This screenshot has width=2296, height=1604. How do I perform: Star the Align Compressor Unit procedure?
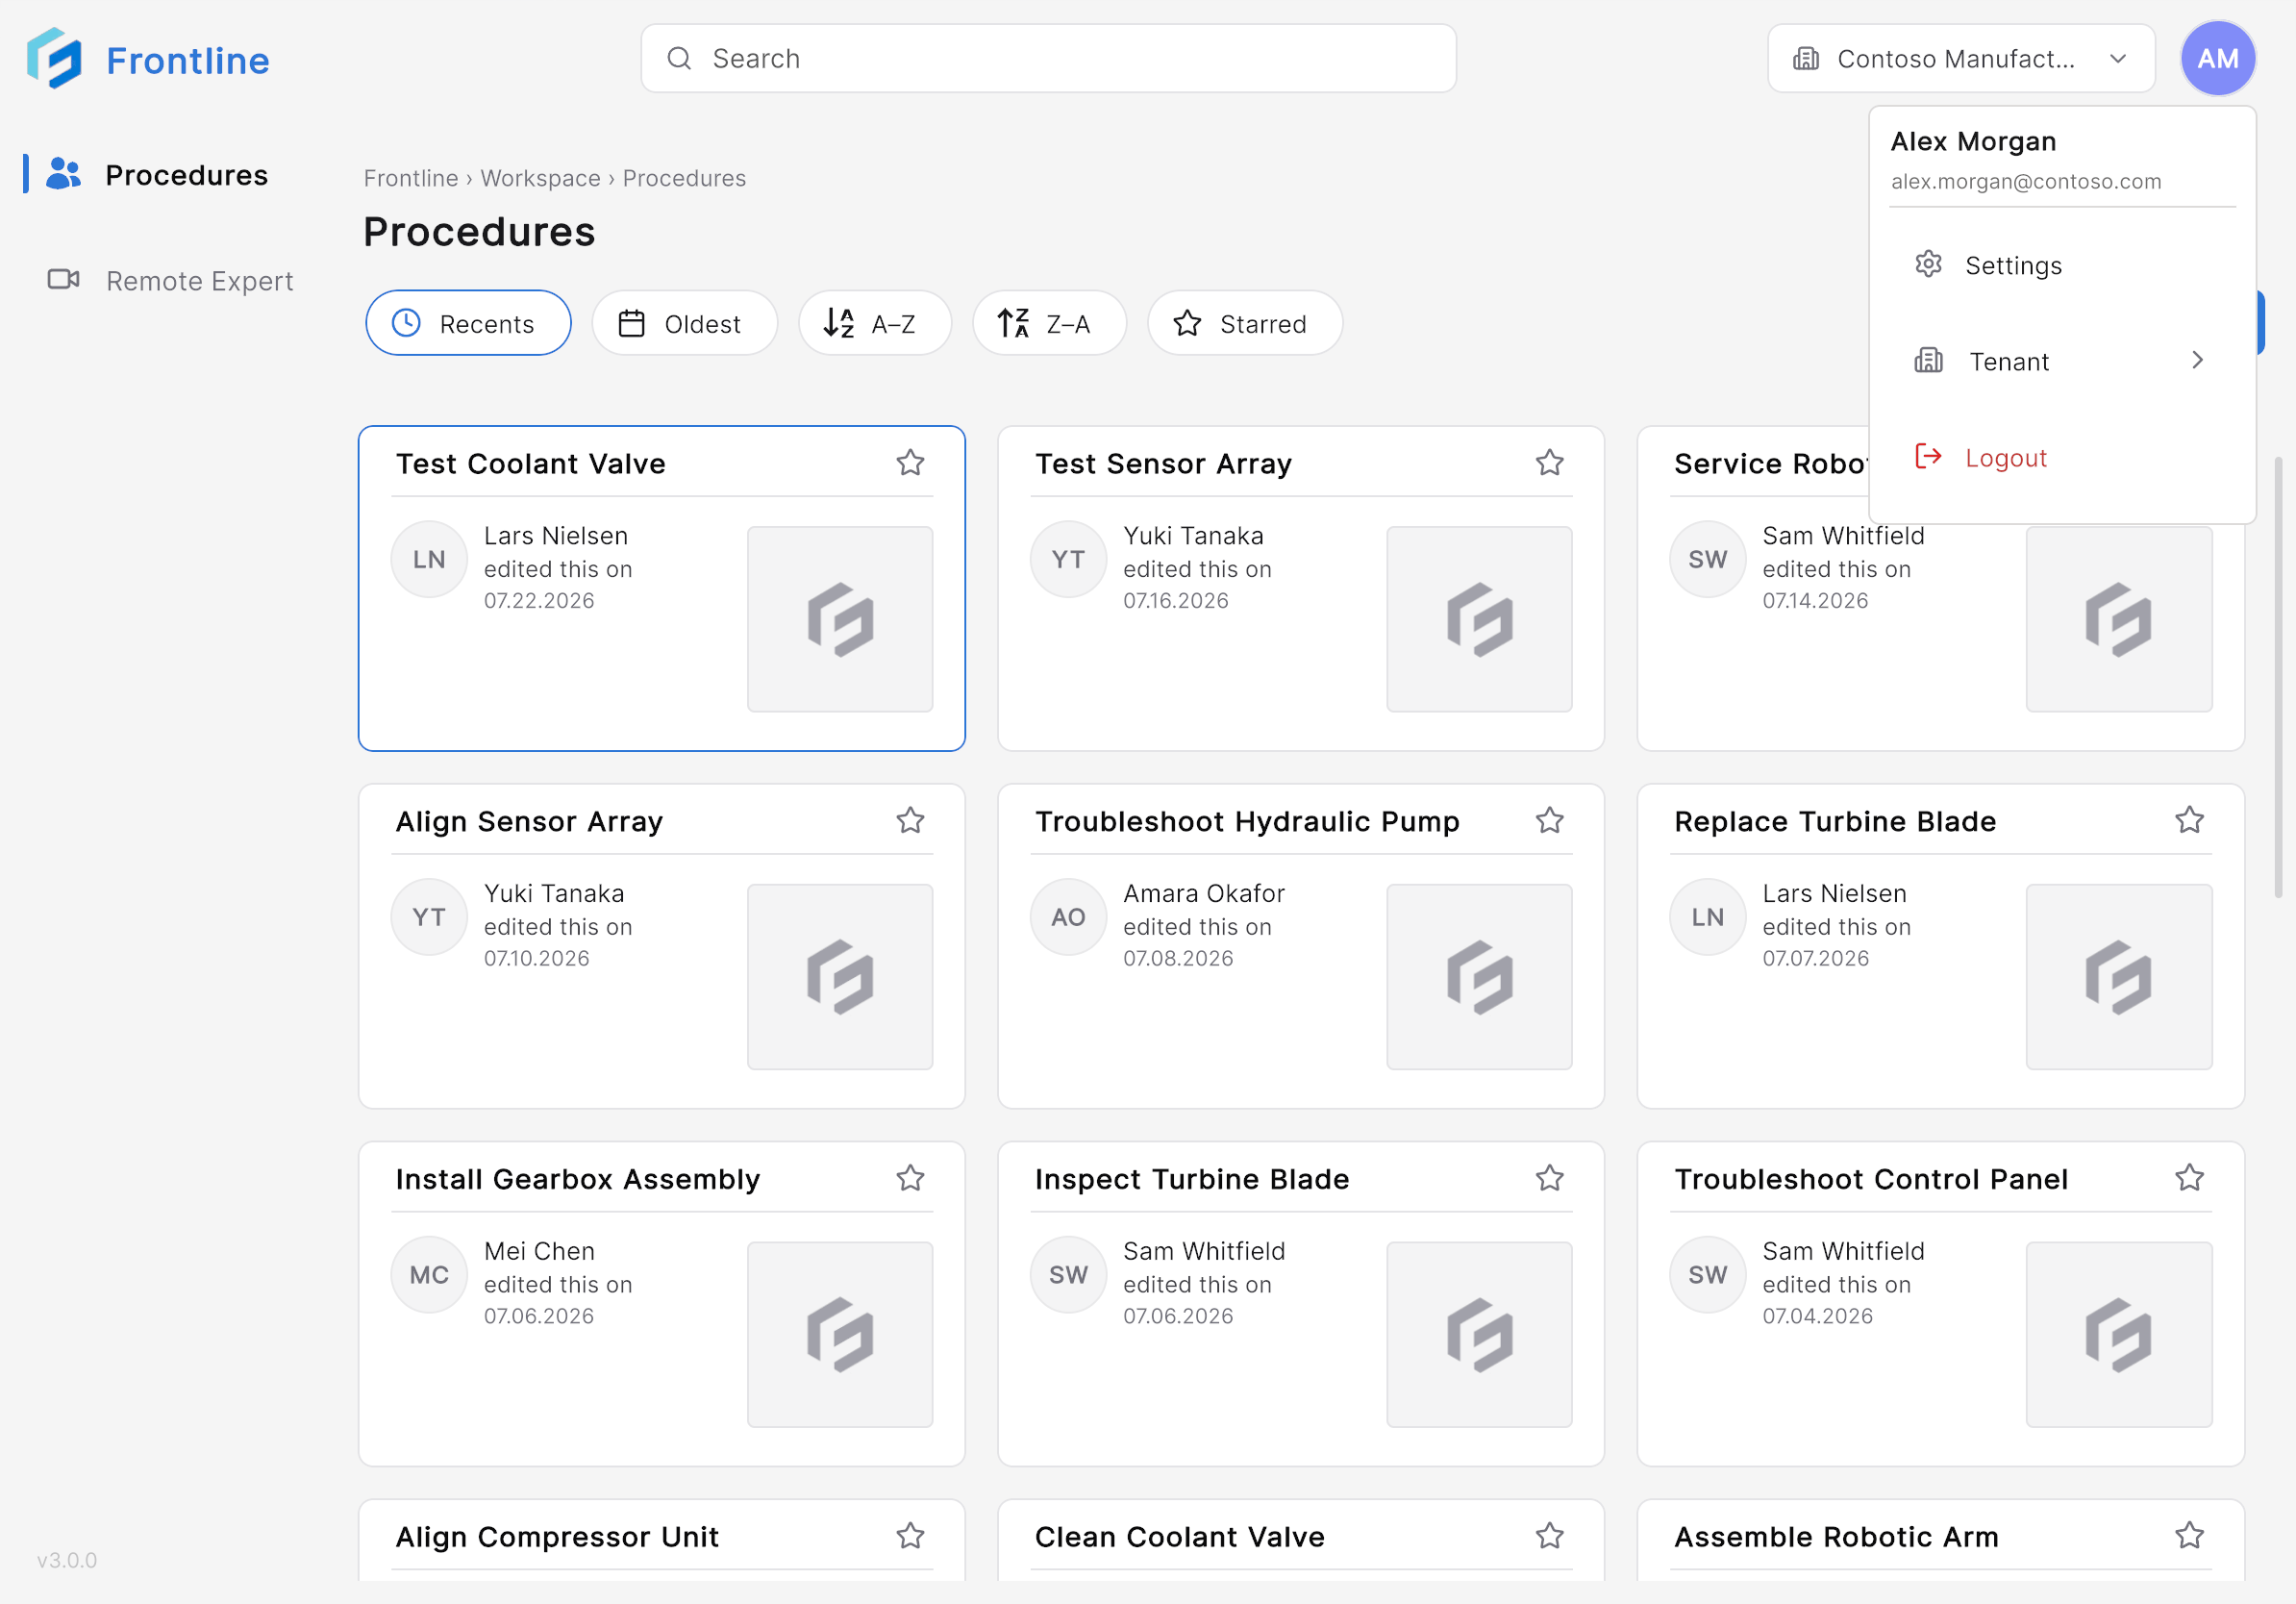tap(910, 1535)
